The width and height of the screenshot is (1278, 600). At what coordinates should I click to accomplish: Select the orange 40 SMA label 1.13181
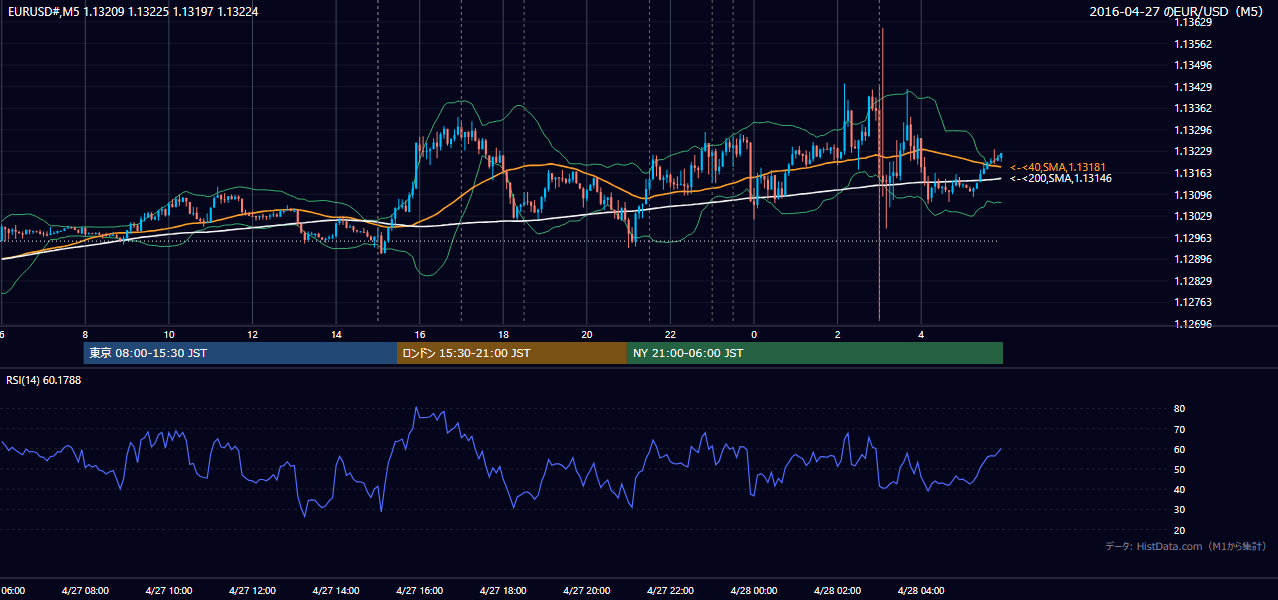pos(1057,167)
